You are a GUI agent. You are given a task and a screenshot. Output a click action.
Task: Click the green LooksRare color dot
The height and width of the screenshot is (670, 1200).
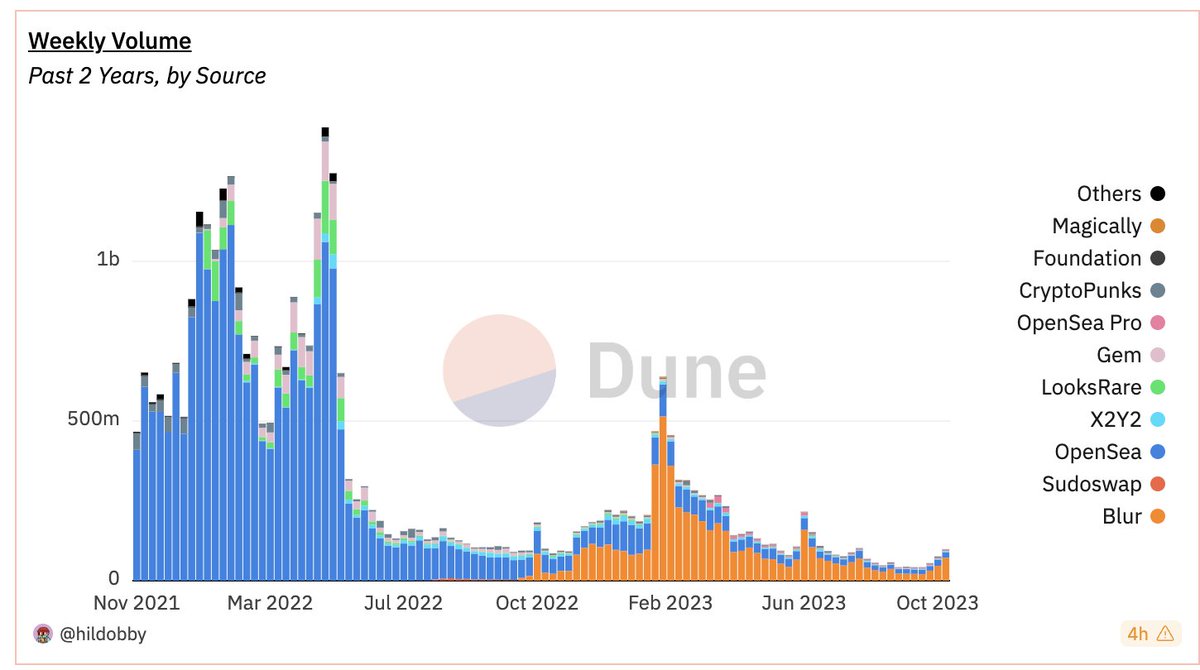tap(1158, 387)
